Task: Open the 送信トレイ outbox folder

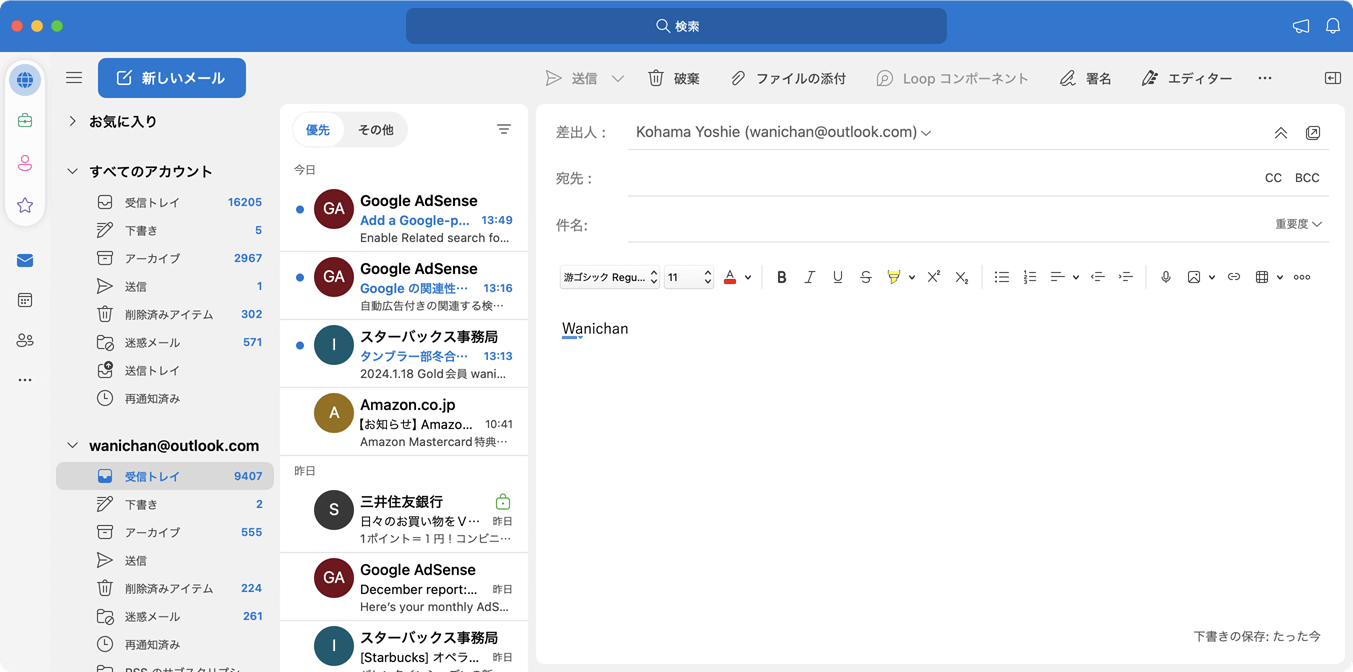Action: pyautogui.click(x=165, y=370)
